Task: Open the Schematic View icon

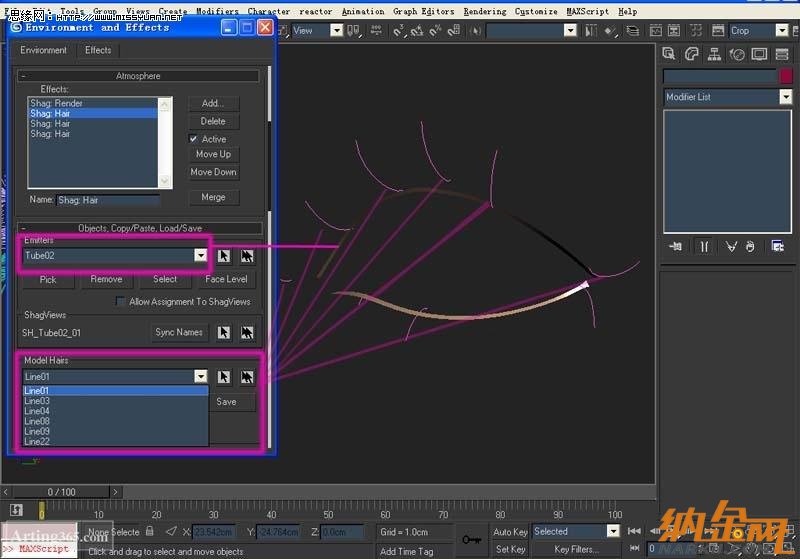Action: point(674,31)
